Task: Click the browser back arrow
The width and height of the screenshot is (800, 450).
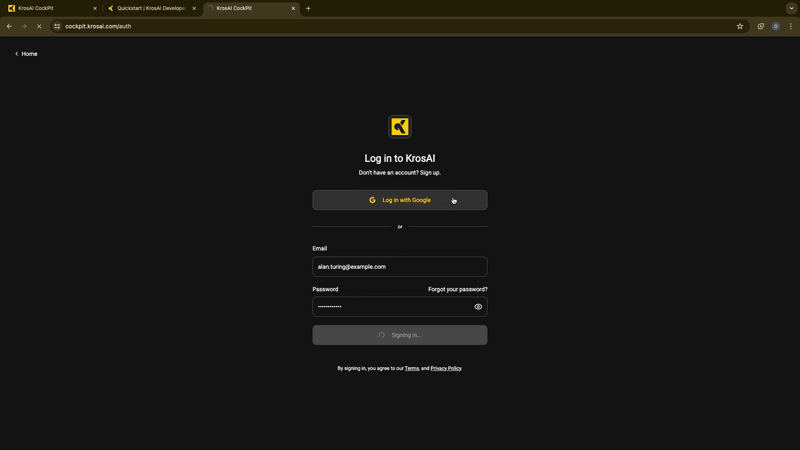Action: [x=9, y=26]
